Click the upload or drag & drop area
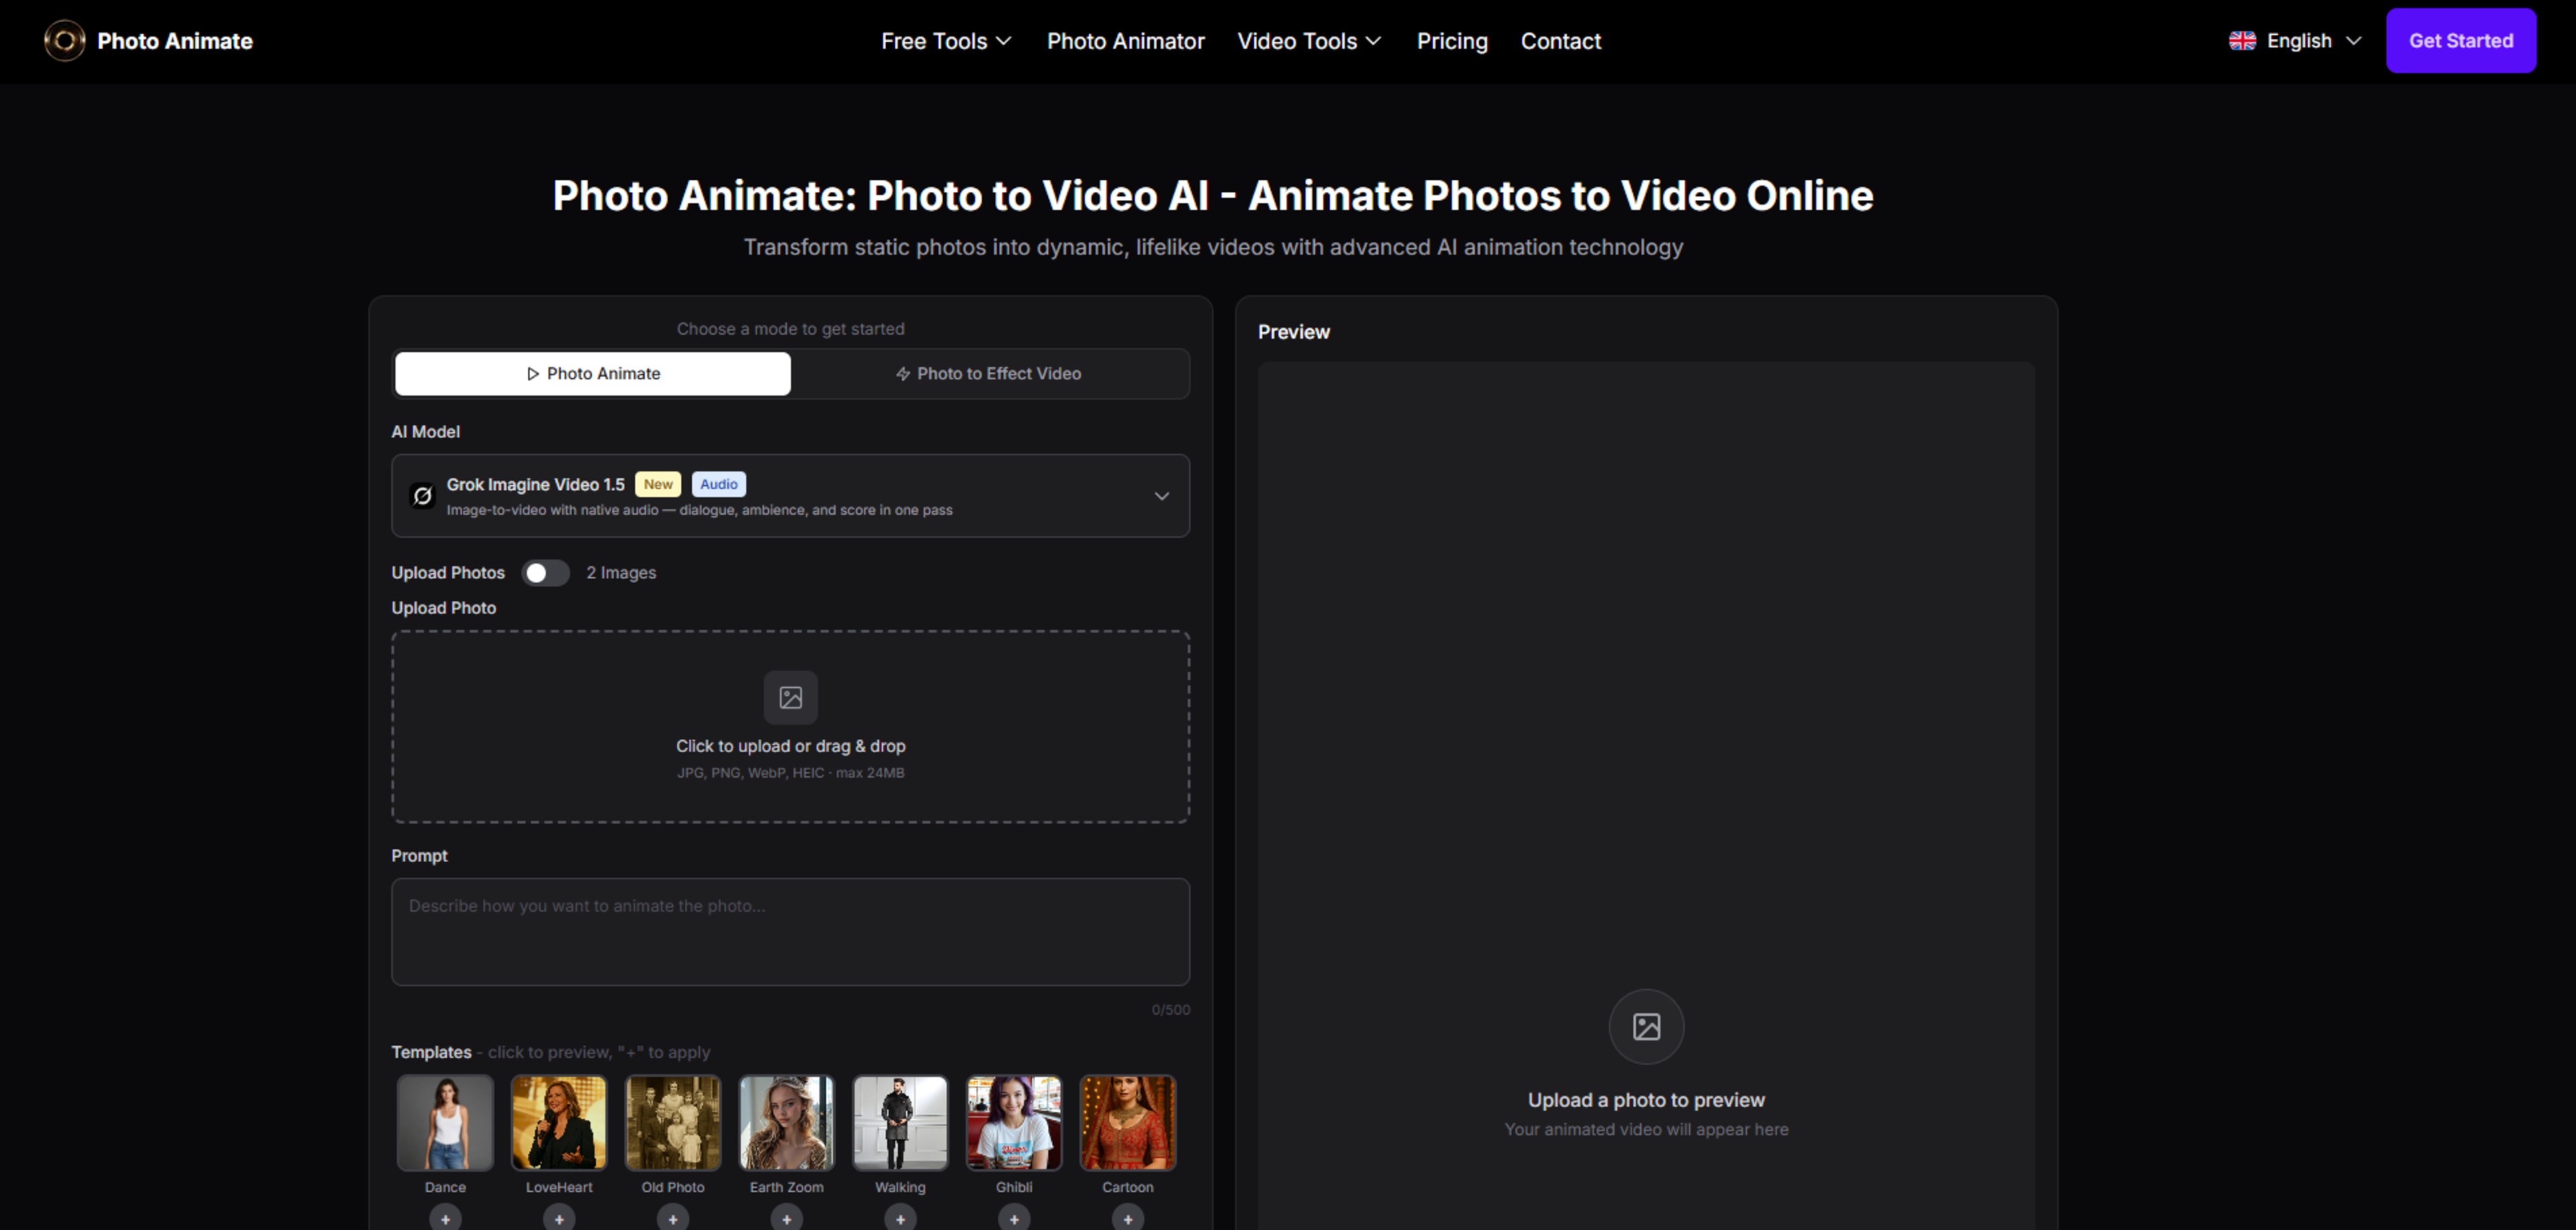Viewport: 2576px width, 1230px height. click(x=790, y=727)
